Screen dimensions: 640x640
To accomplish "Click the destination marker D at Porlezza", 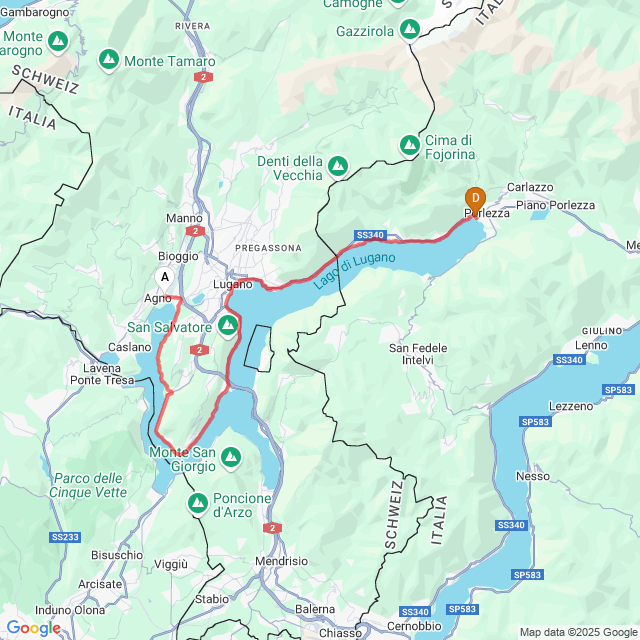I will click(475, 201).
